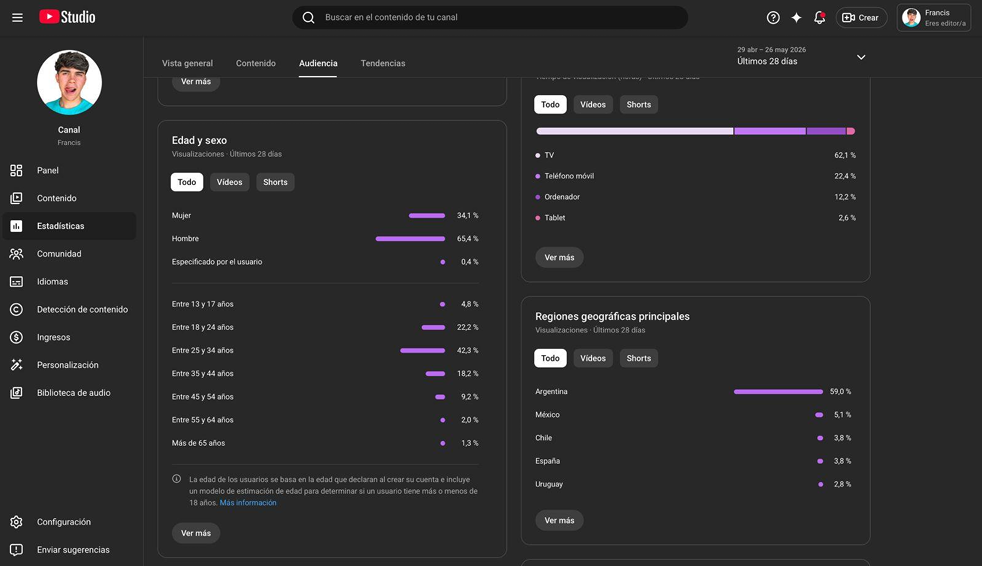The width and height of the screenshot is (982, 566).
Task: Select Todo filter in device type card
Action: [x=550, y=105]
